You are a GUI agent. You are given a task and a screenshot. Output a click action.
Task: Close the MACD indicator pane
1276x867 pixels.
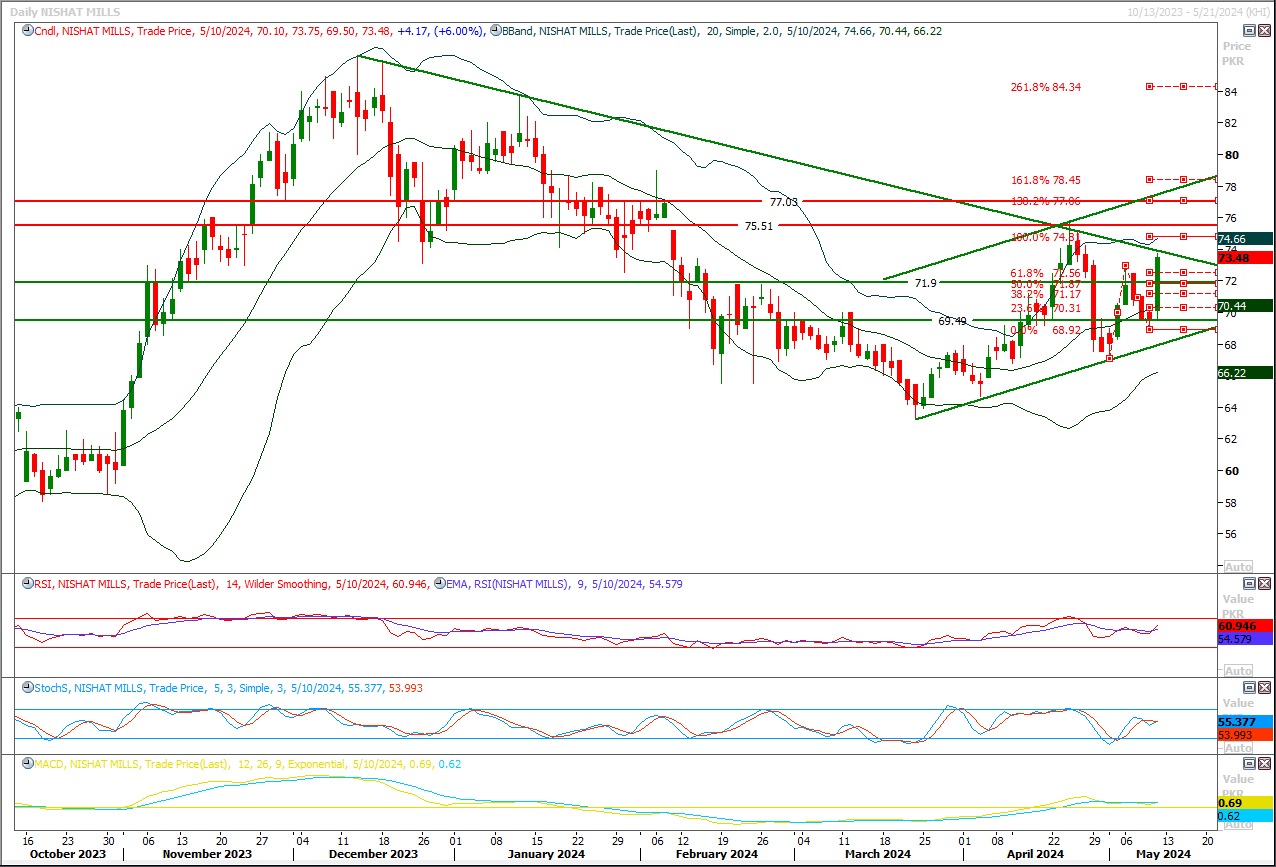tap(1262, 763)
